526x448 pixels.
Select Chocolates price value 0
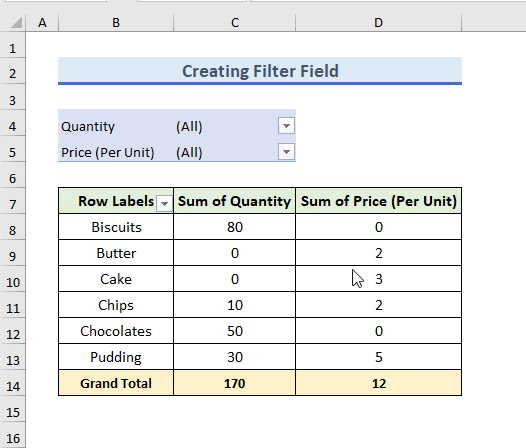click(x=378, y=331)
